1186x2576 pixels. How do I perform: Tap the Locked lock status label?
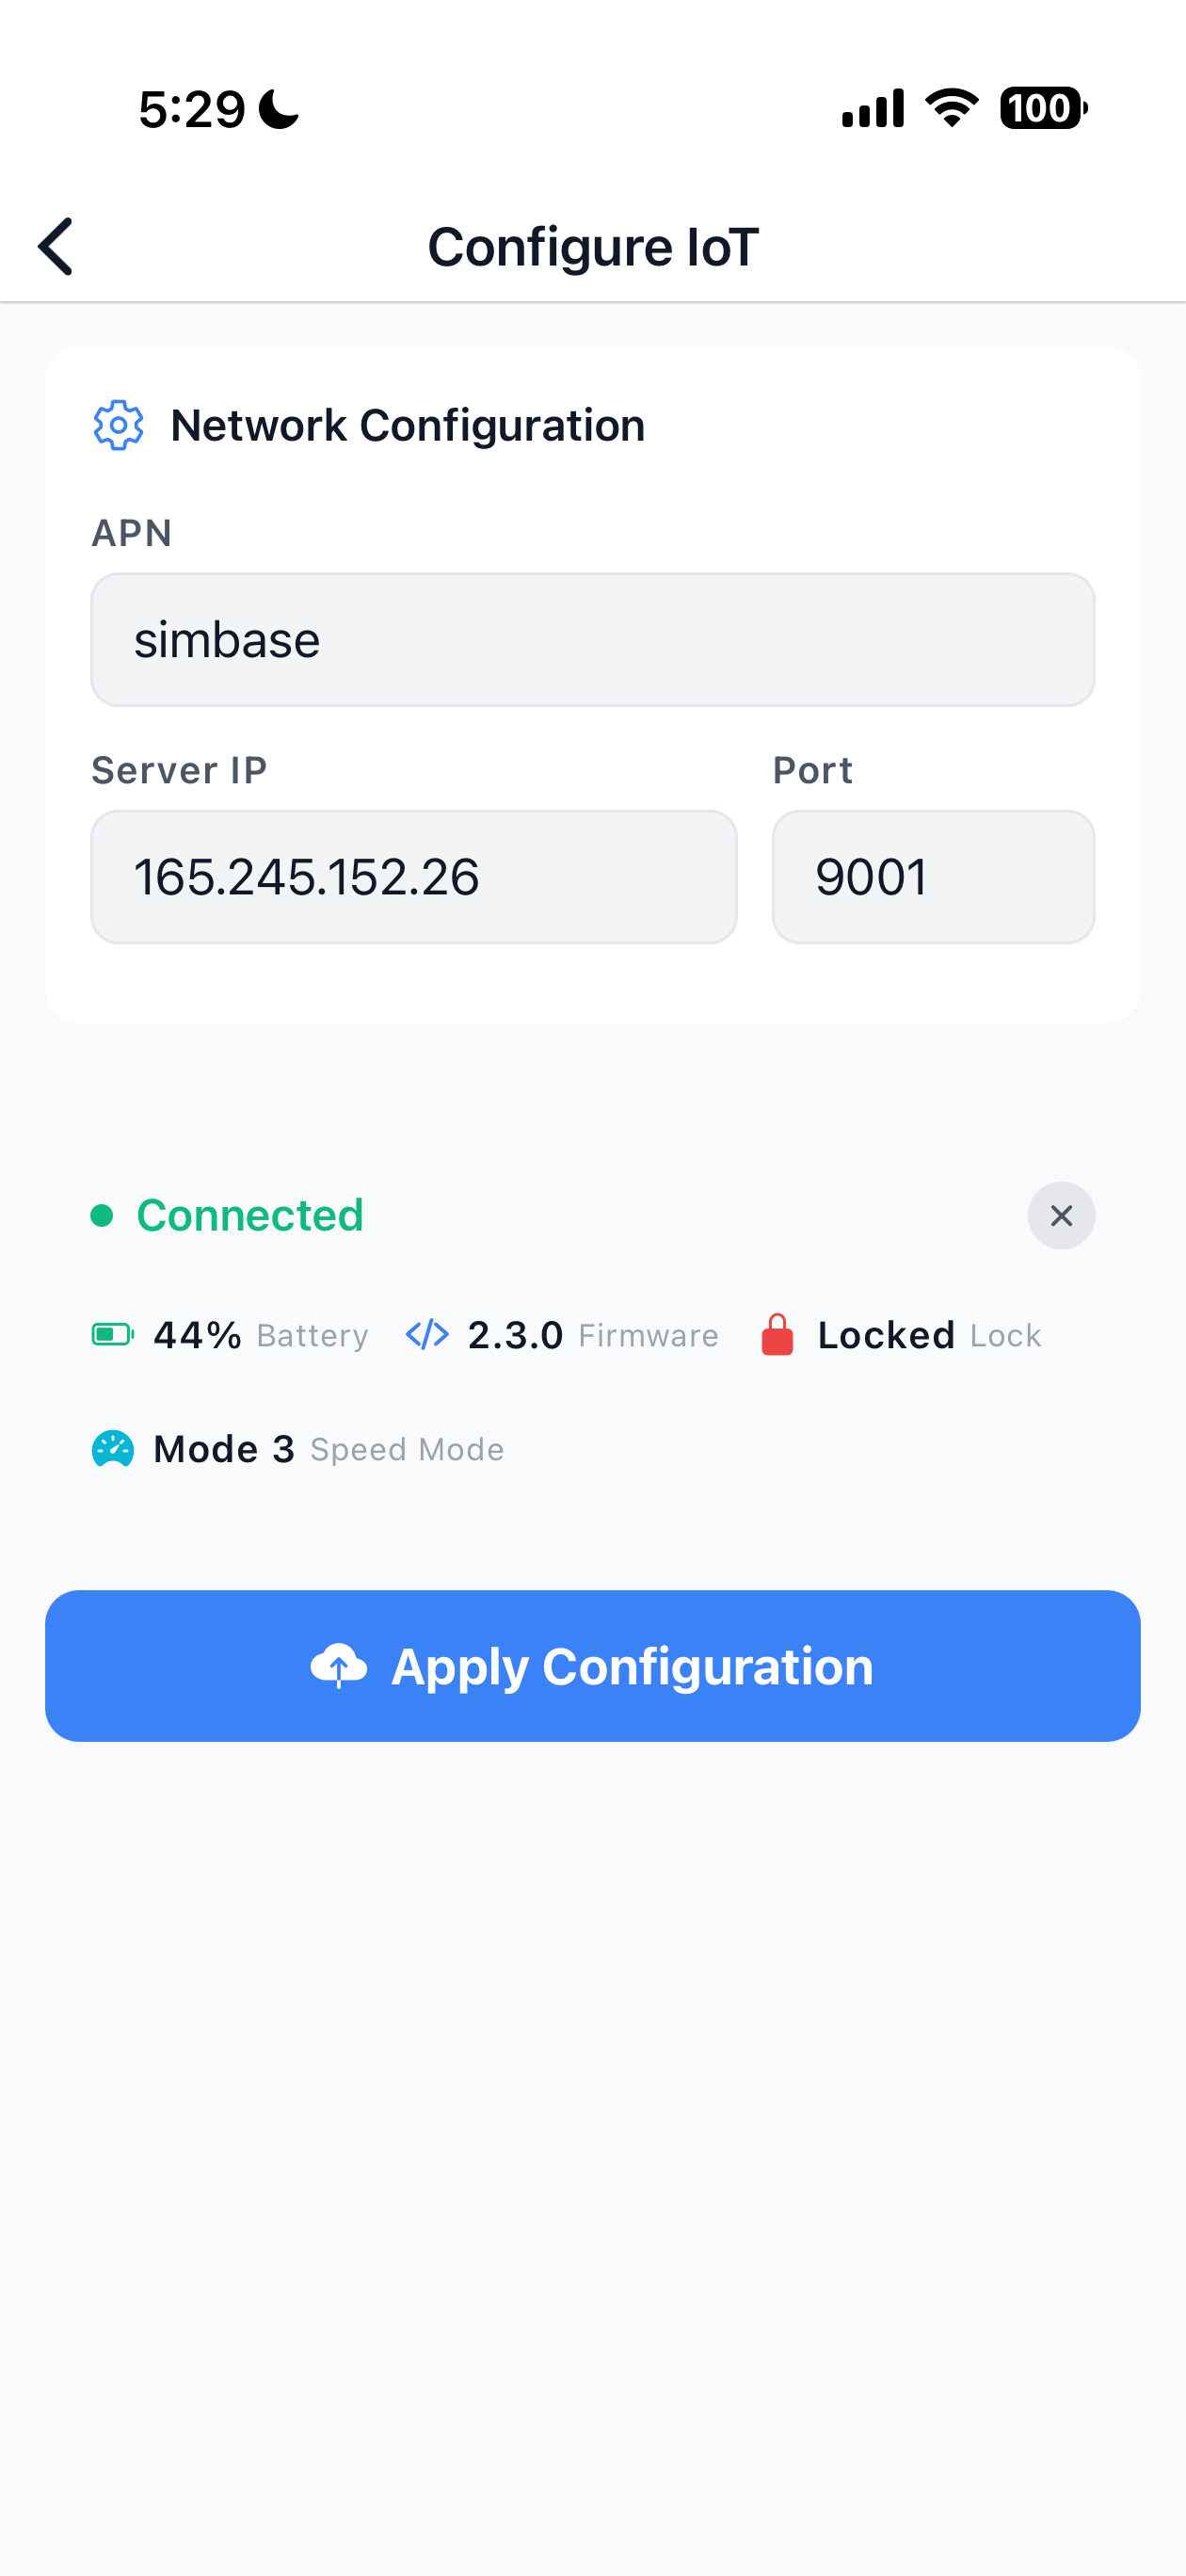pyautogui.click(x=886, y=1335)
